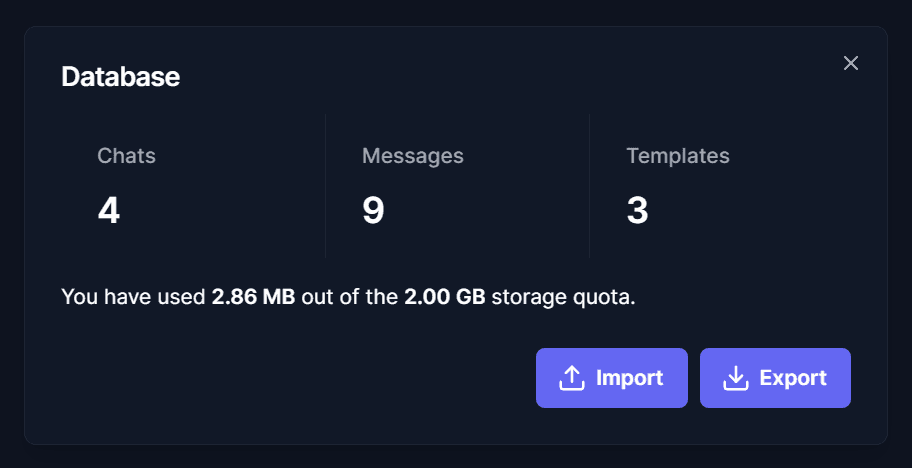Click the Import button label
The width and height of the screenshot is (912, 468).
pyautogui.click(x=629, y=378)
